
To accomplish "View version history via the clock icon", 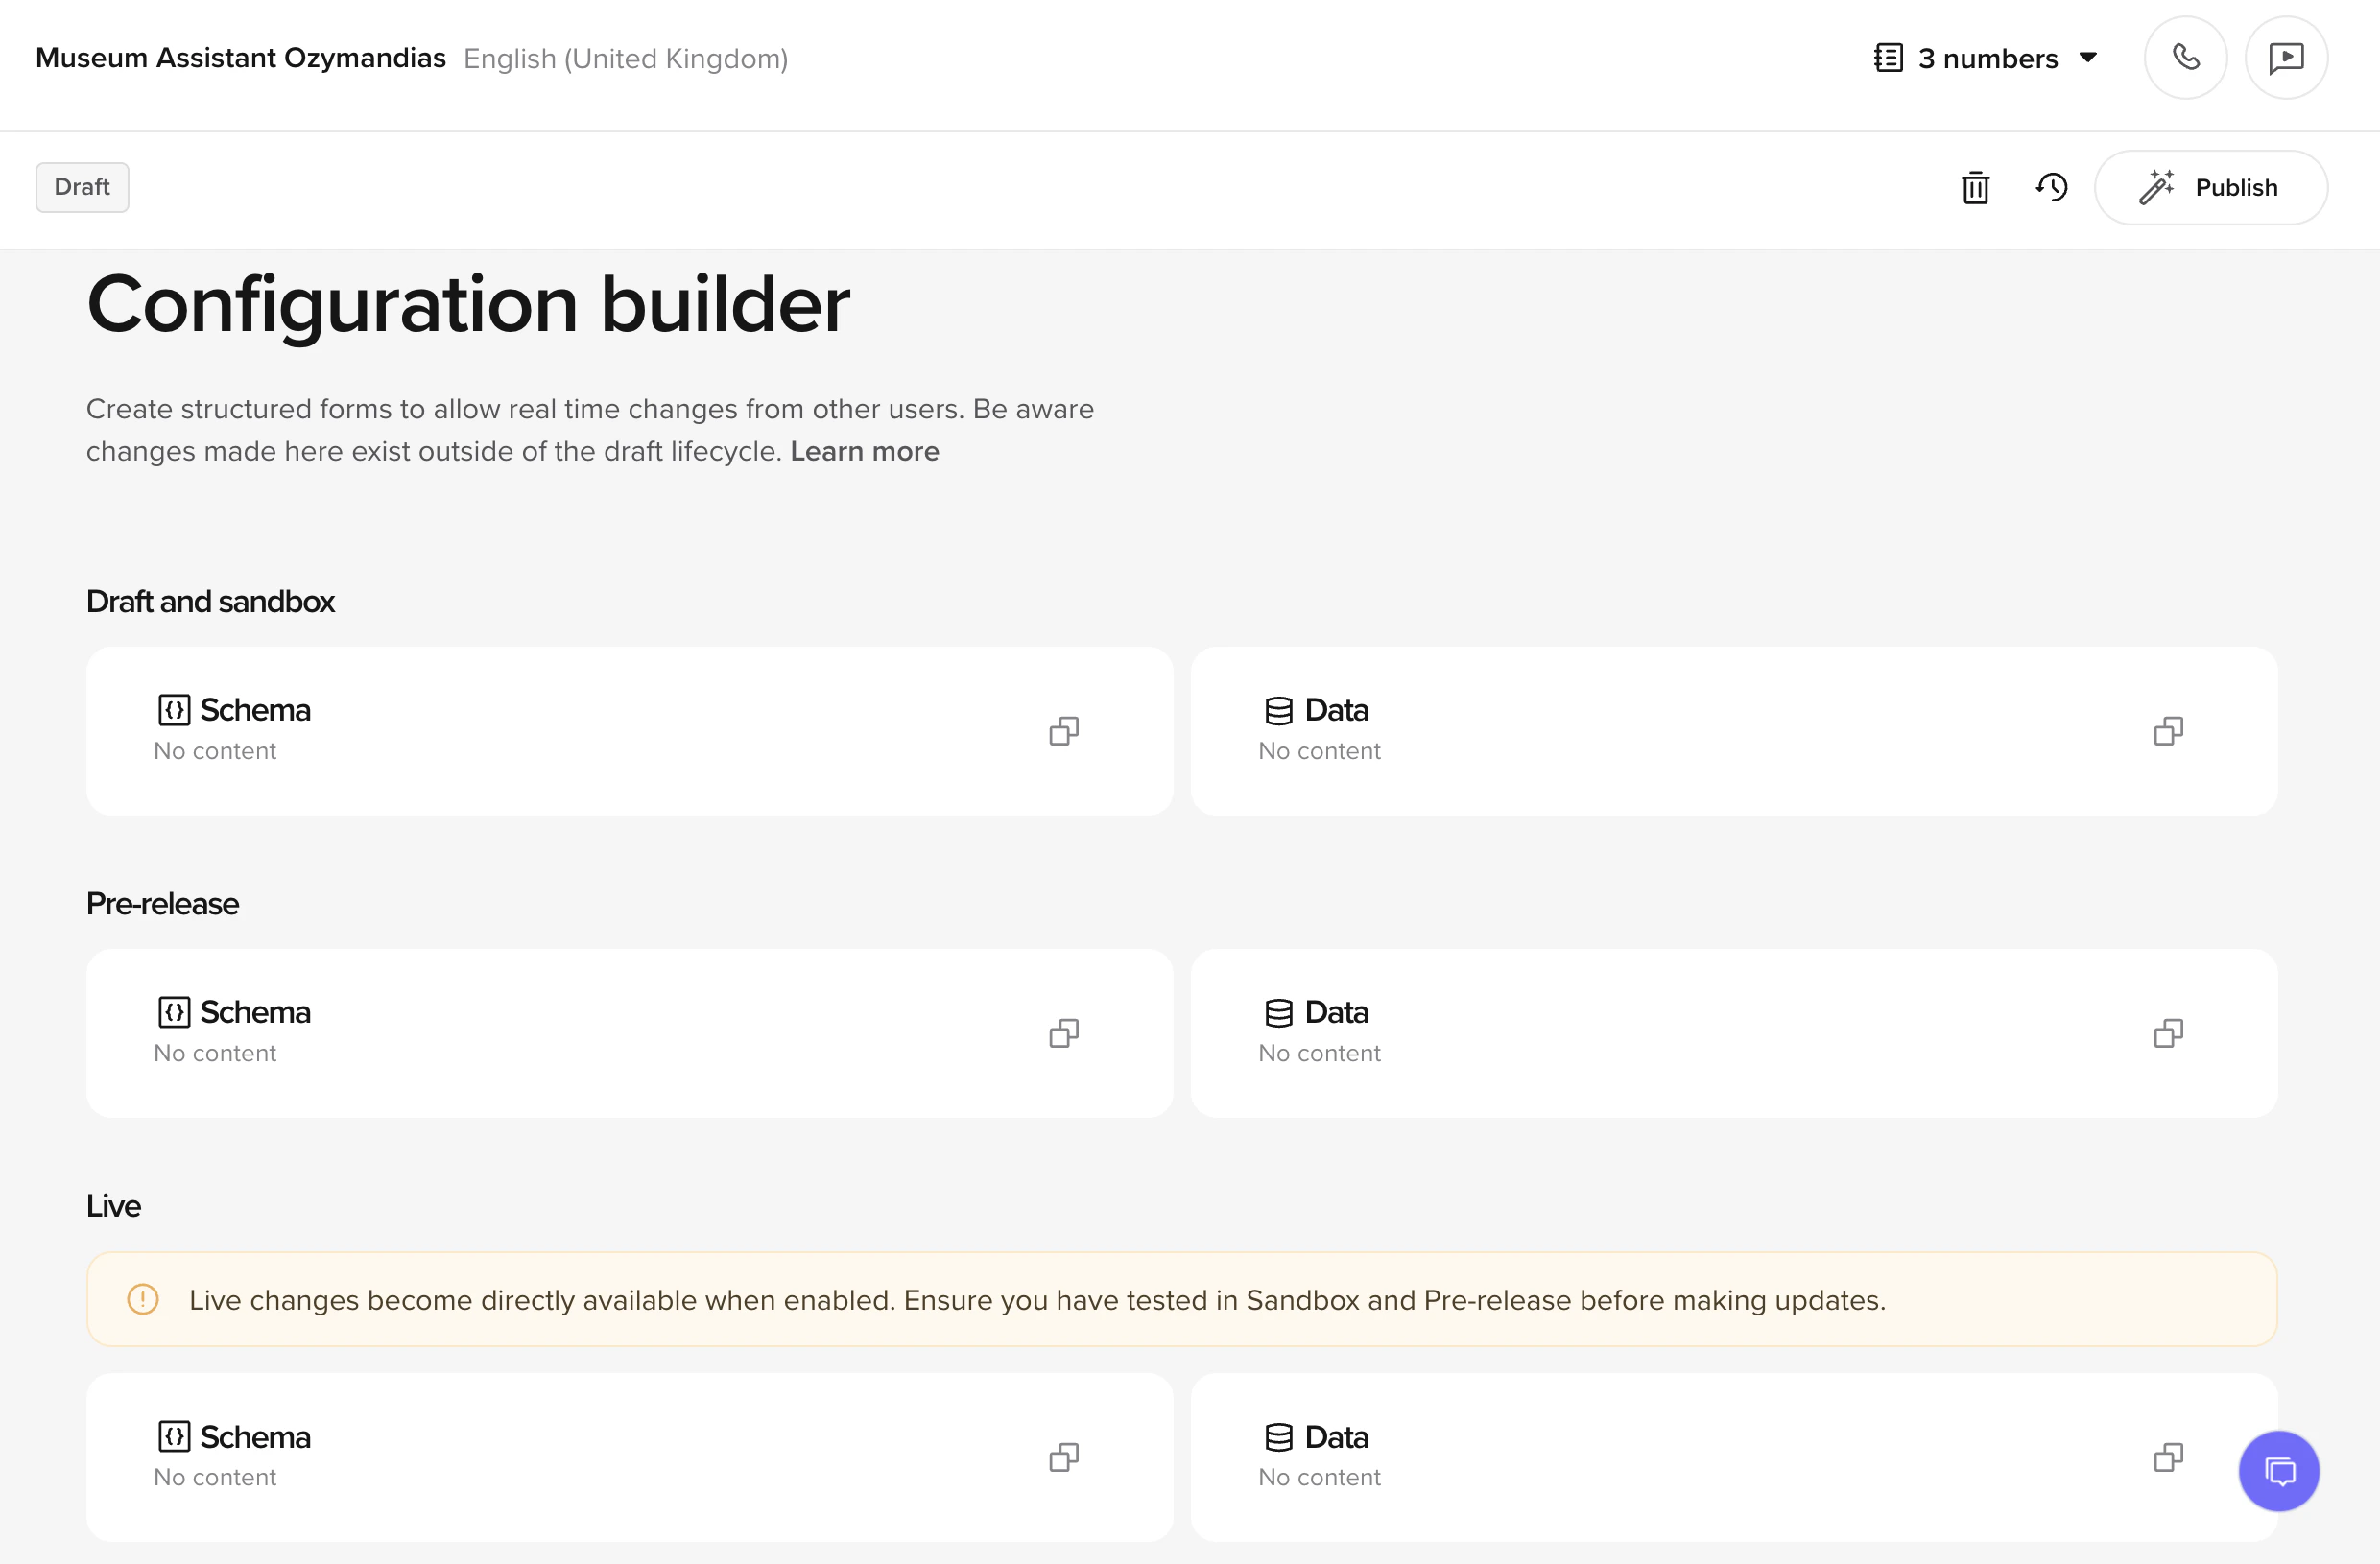I will click(x=2051, y=187).
